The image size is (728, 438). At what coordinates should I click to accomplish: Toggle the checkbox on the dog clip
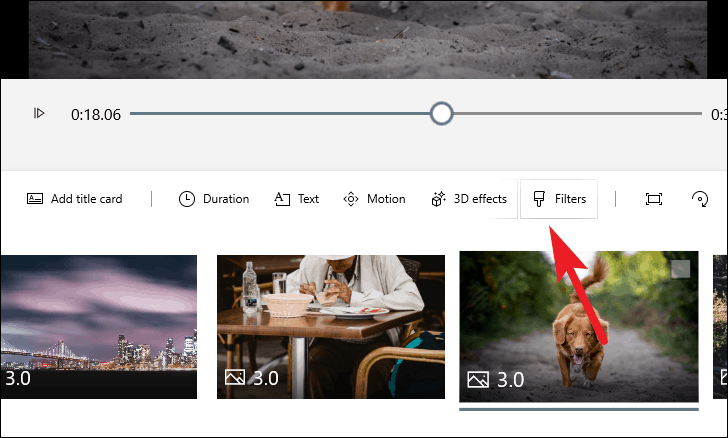[x=680, y=269]
